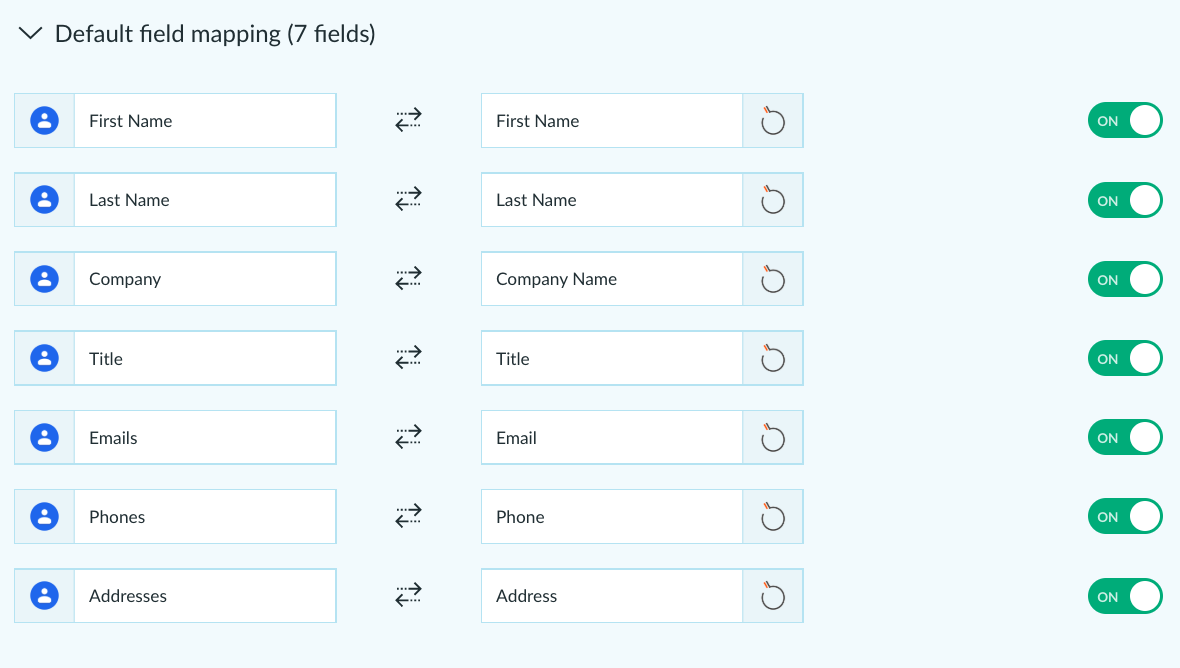Click the contact icon beside Addresses
This screenshot has width=1180, height=668.
[44, 596]
